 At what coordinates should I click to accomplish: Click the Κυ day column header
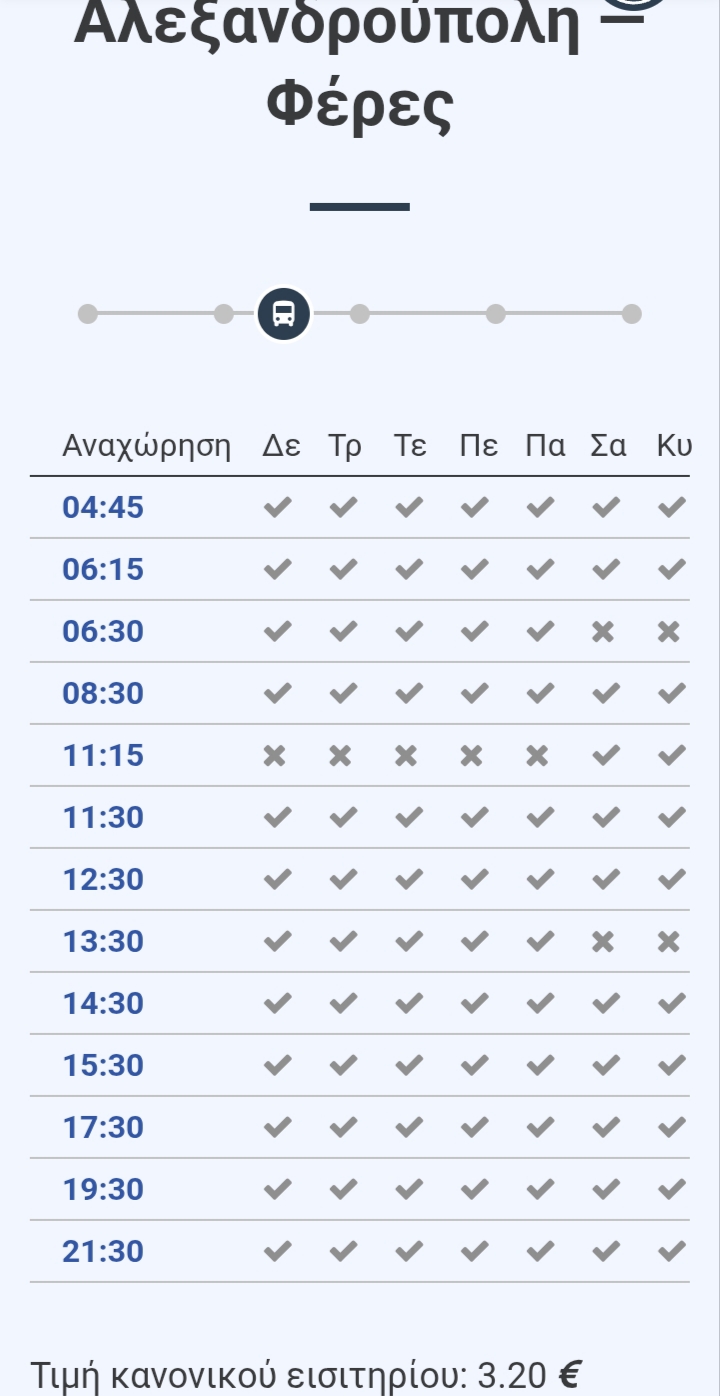674,446
